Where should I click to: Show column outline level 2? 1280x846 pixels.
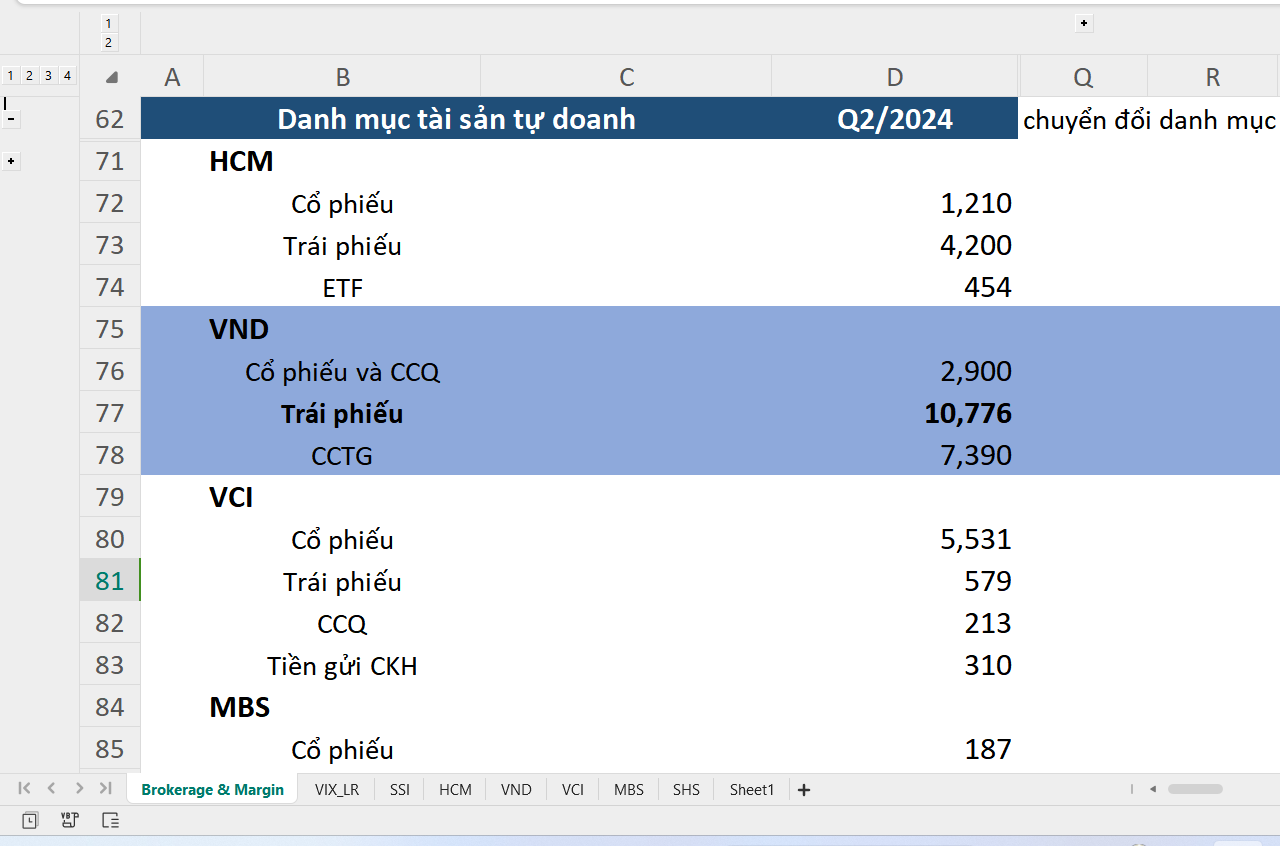[109, 42]
